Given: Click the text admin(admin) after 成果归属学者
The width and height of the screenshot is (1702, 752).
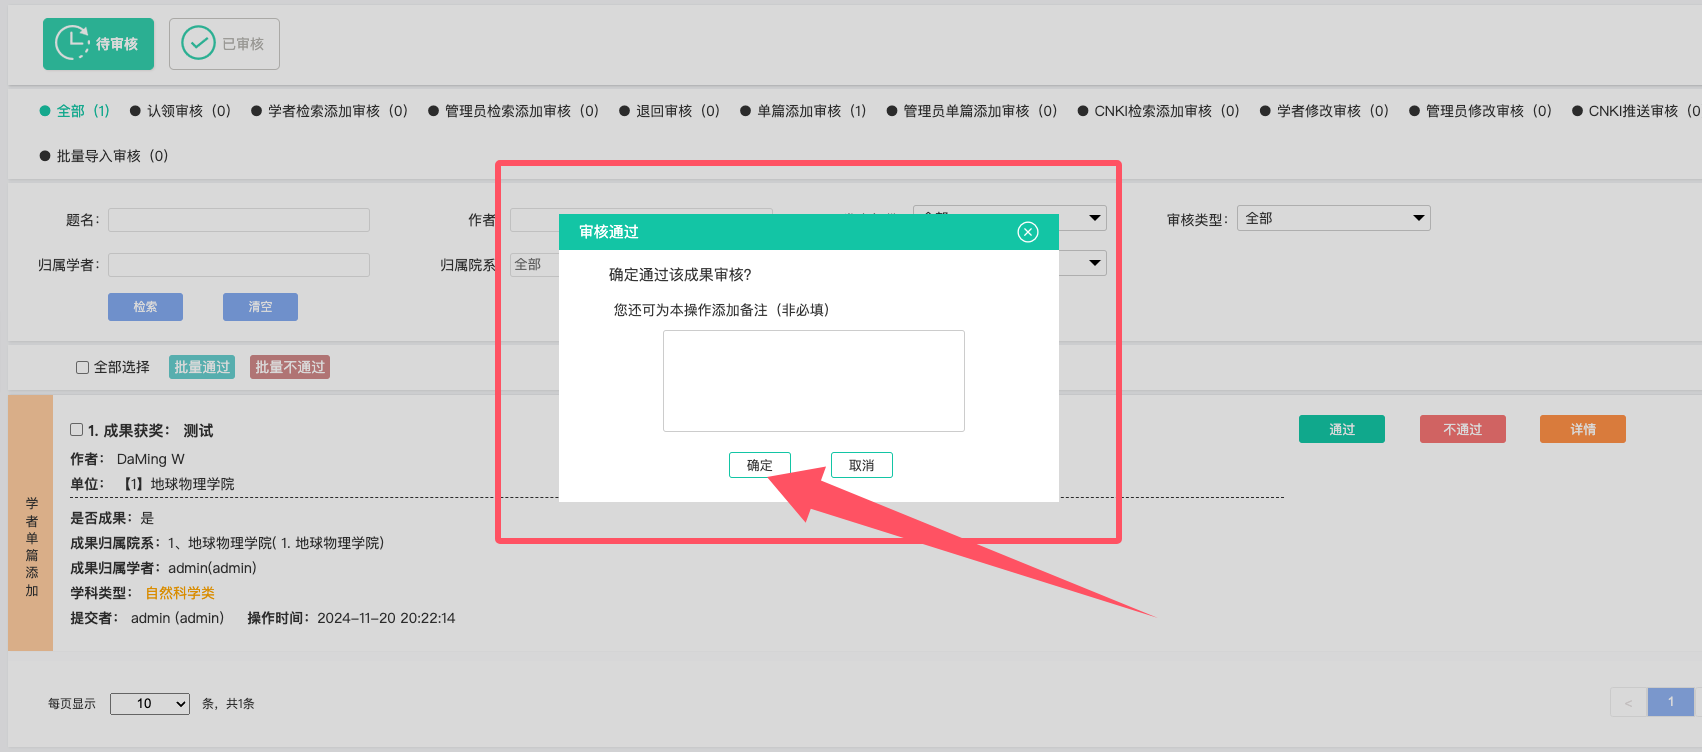Looking at the screenshot, I should point(212,568).
